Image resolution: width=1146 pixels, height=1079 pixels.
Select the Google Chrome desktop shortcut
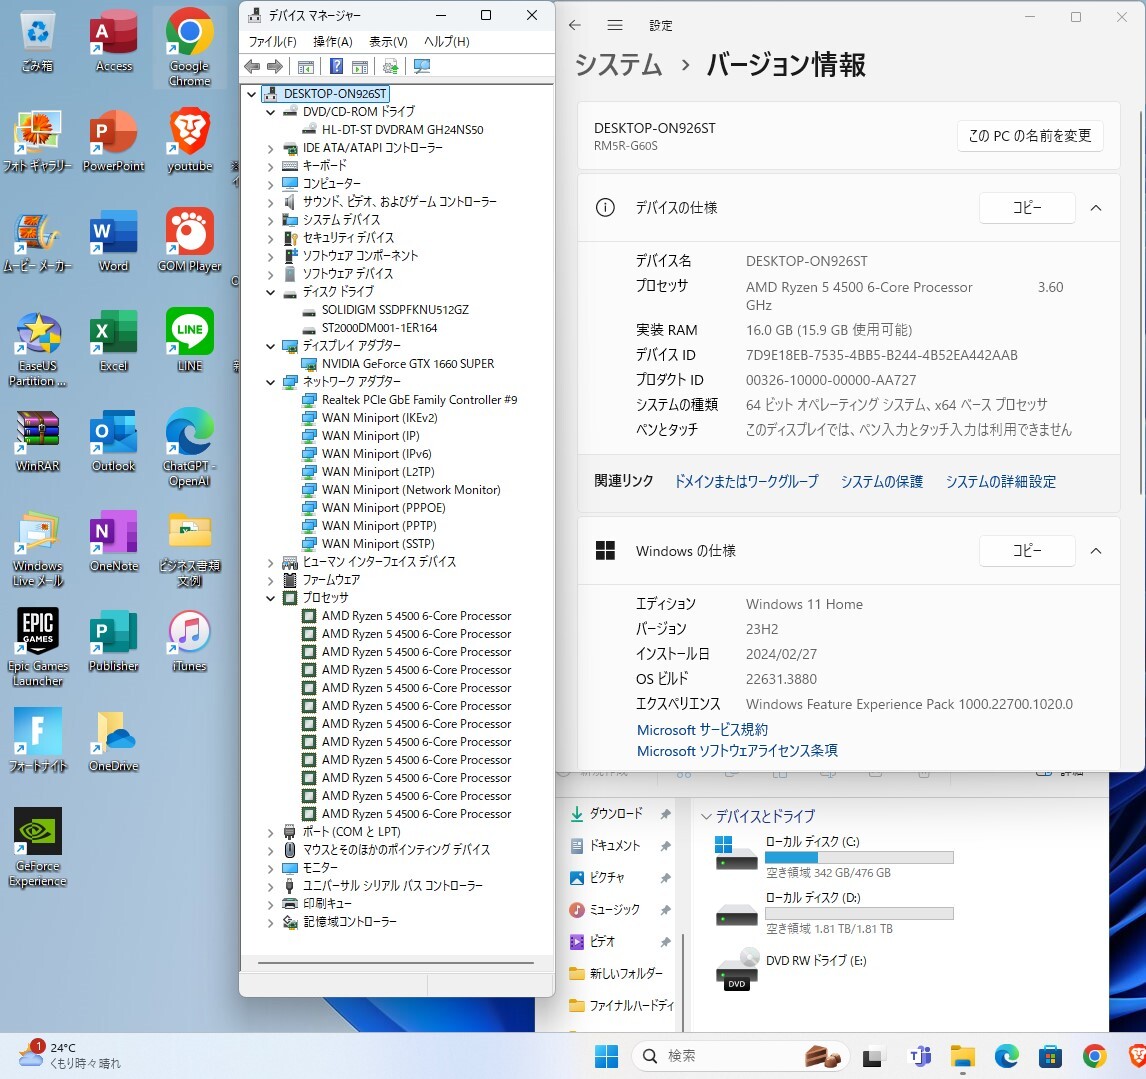pyautogui.click(x=190, y=48)
